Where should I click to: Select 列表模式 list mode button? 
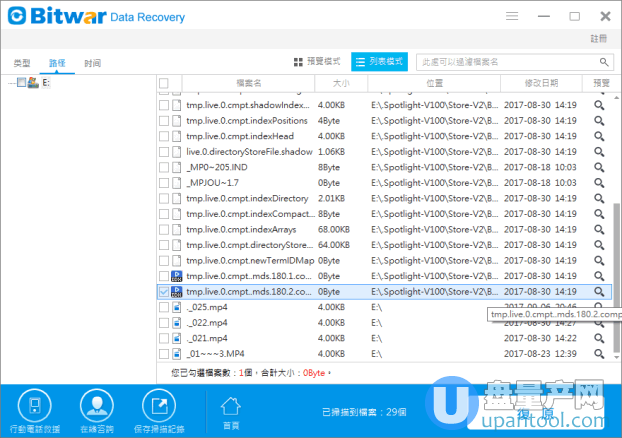379,62
